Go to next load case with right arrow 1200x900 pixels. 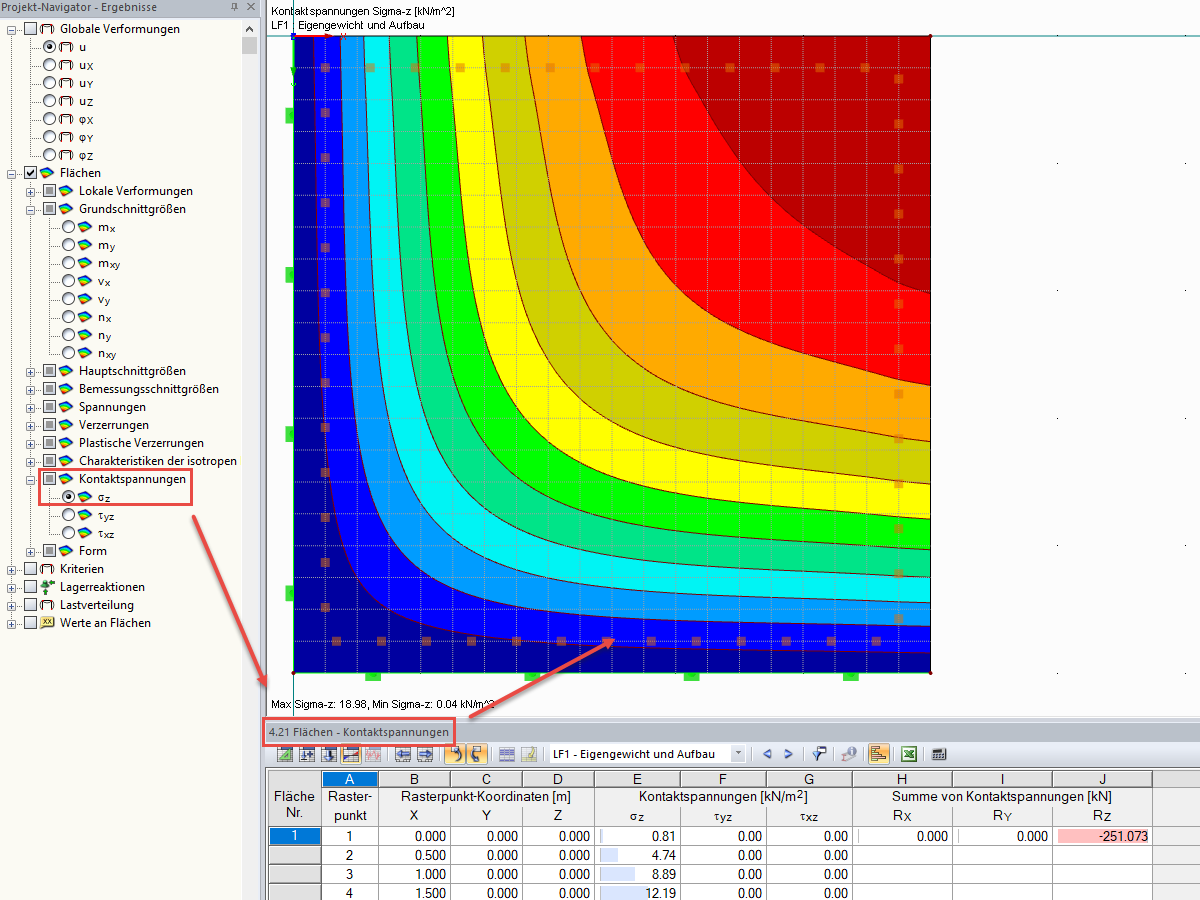click(x=788, y=754)
